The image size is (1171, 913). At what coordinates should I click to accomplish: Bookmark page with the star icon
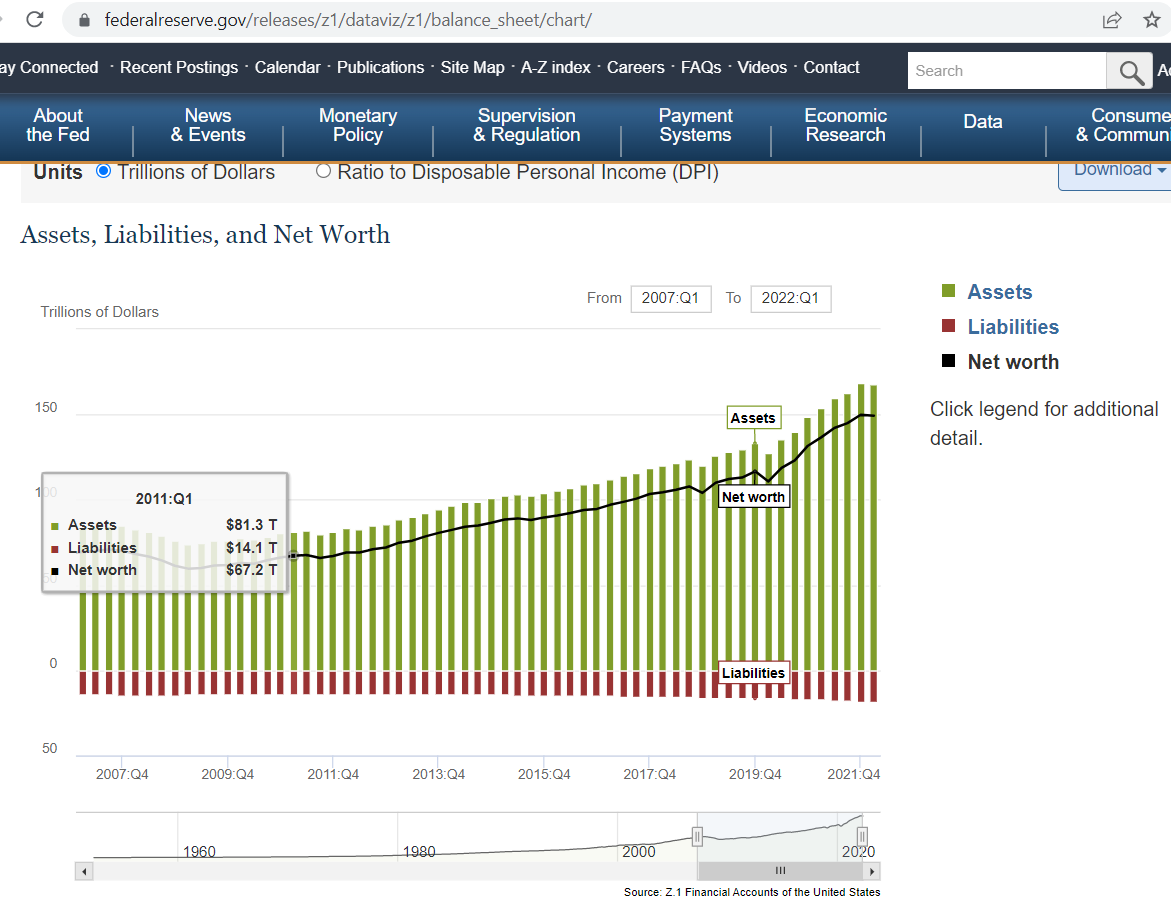1151,20
